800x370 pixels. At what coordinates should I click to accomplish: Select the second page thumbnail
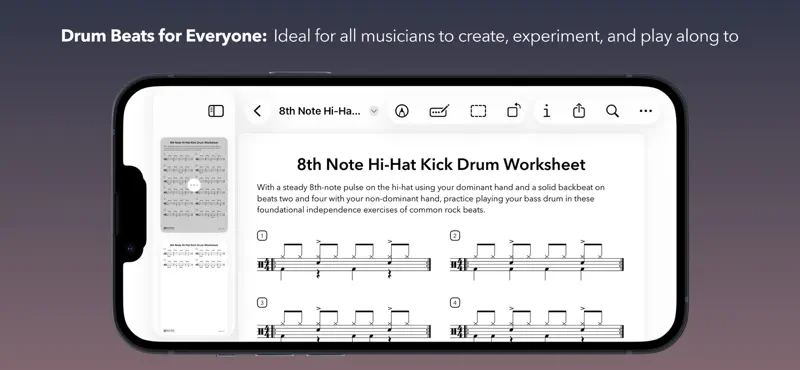click(x=194, y=288)
